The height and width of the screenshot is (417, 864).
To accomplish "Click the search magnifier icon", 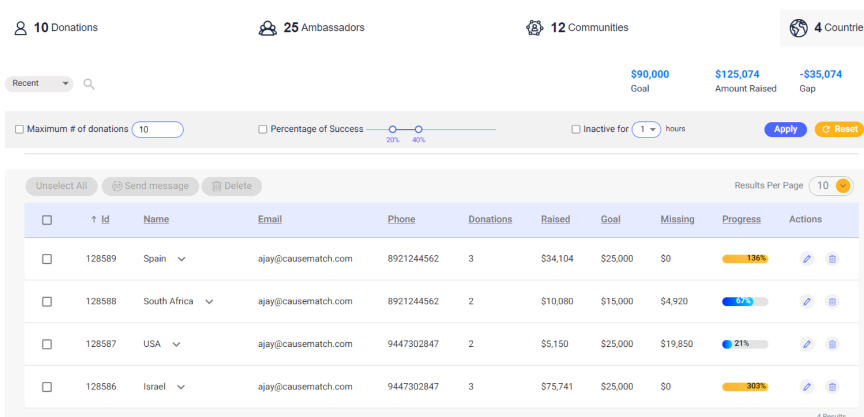I will [x=89, y=84].
